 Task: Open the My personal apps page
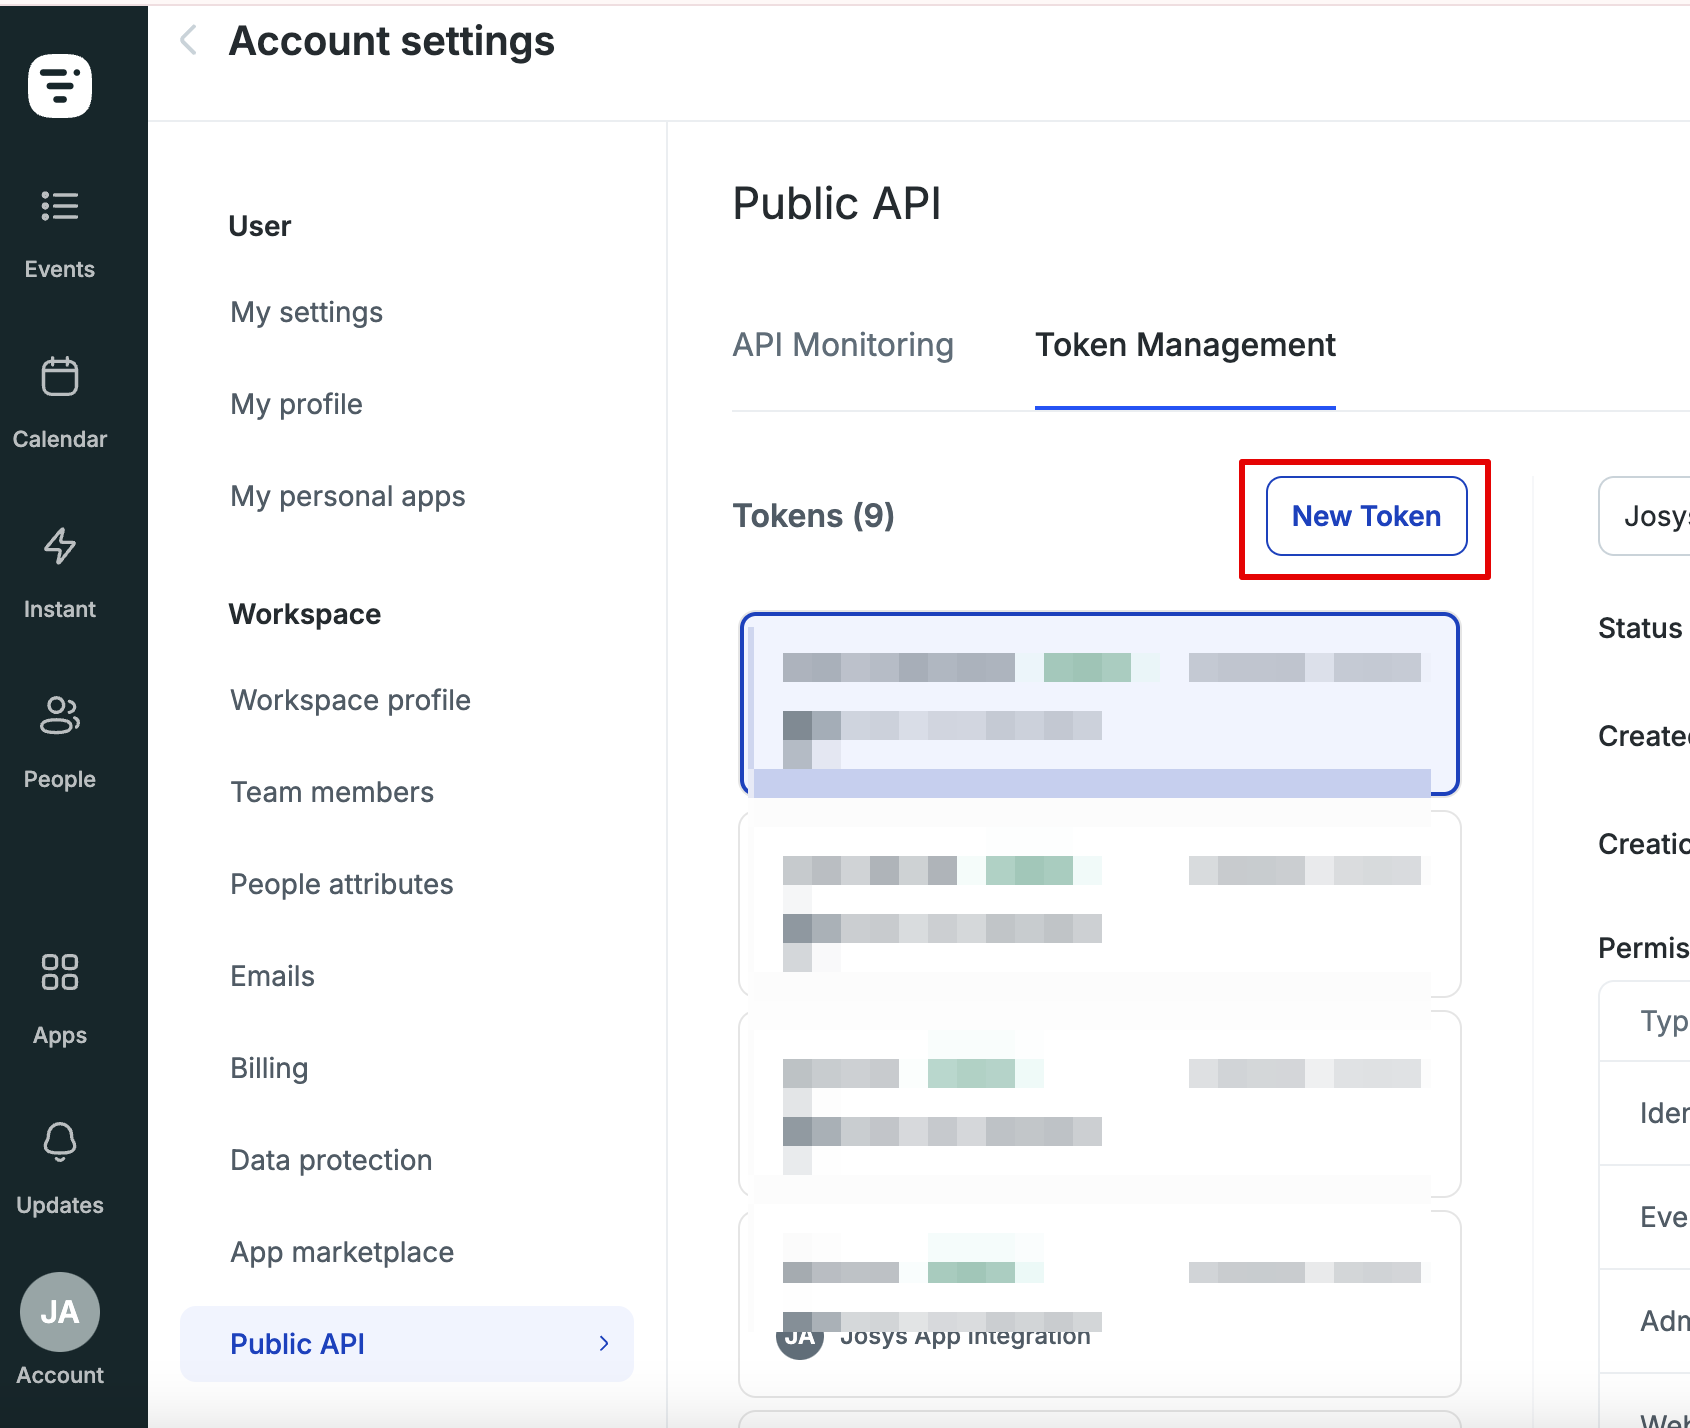(347, 496)
